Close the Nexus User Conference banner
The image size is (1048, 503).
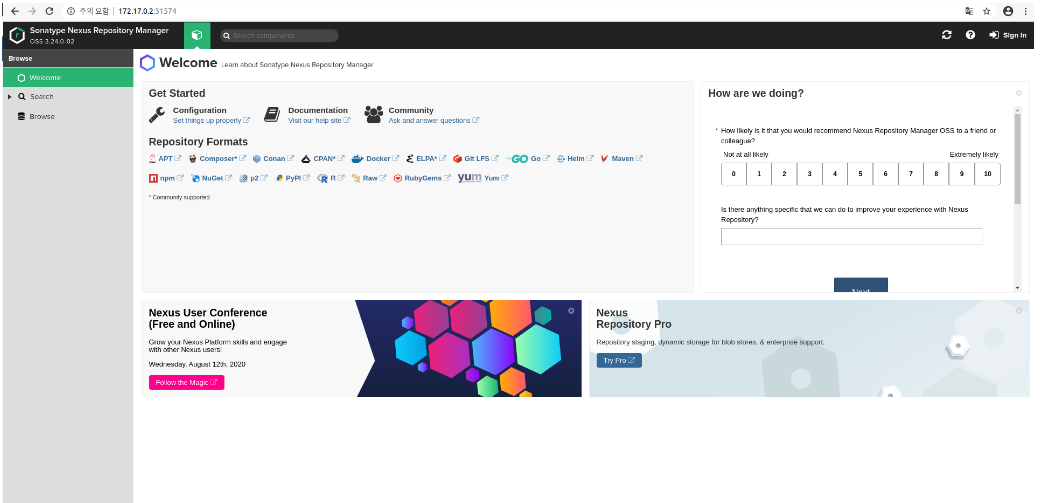(x=571, y=311)
